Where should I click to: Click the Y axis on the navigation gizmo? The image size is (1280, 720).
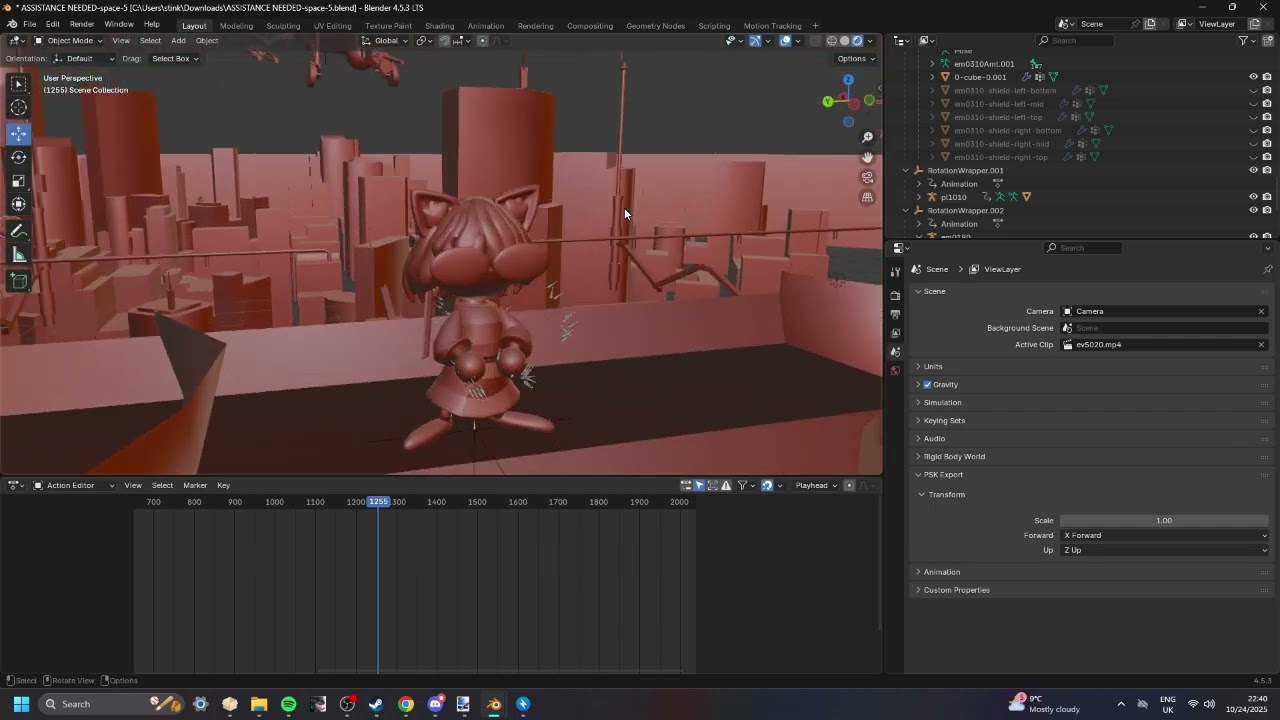click(828, 101)
